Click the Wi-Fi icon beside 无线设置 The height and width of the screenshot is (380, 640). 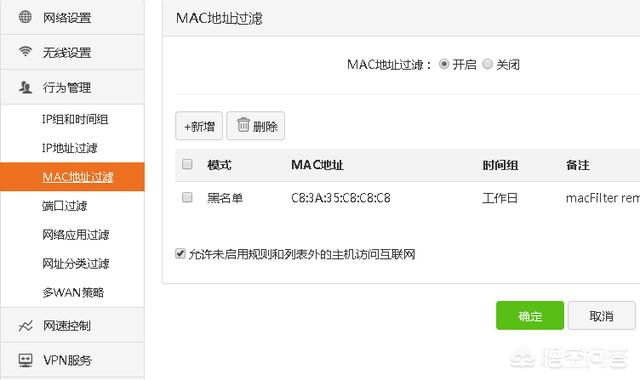25,51
